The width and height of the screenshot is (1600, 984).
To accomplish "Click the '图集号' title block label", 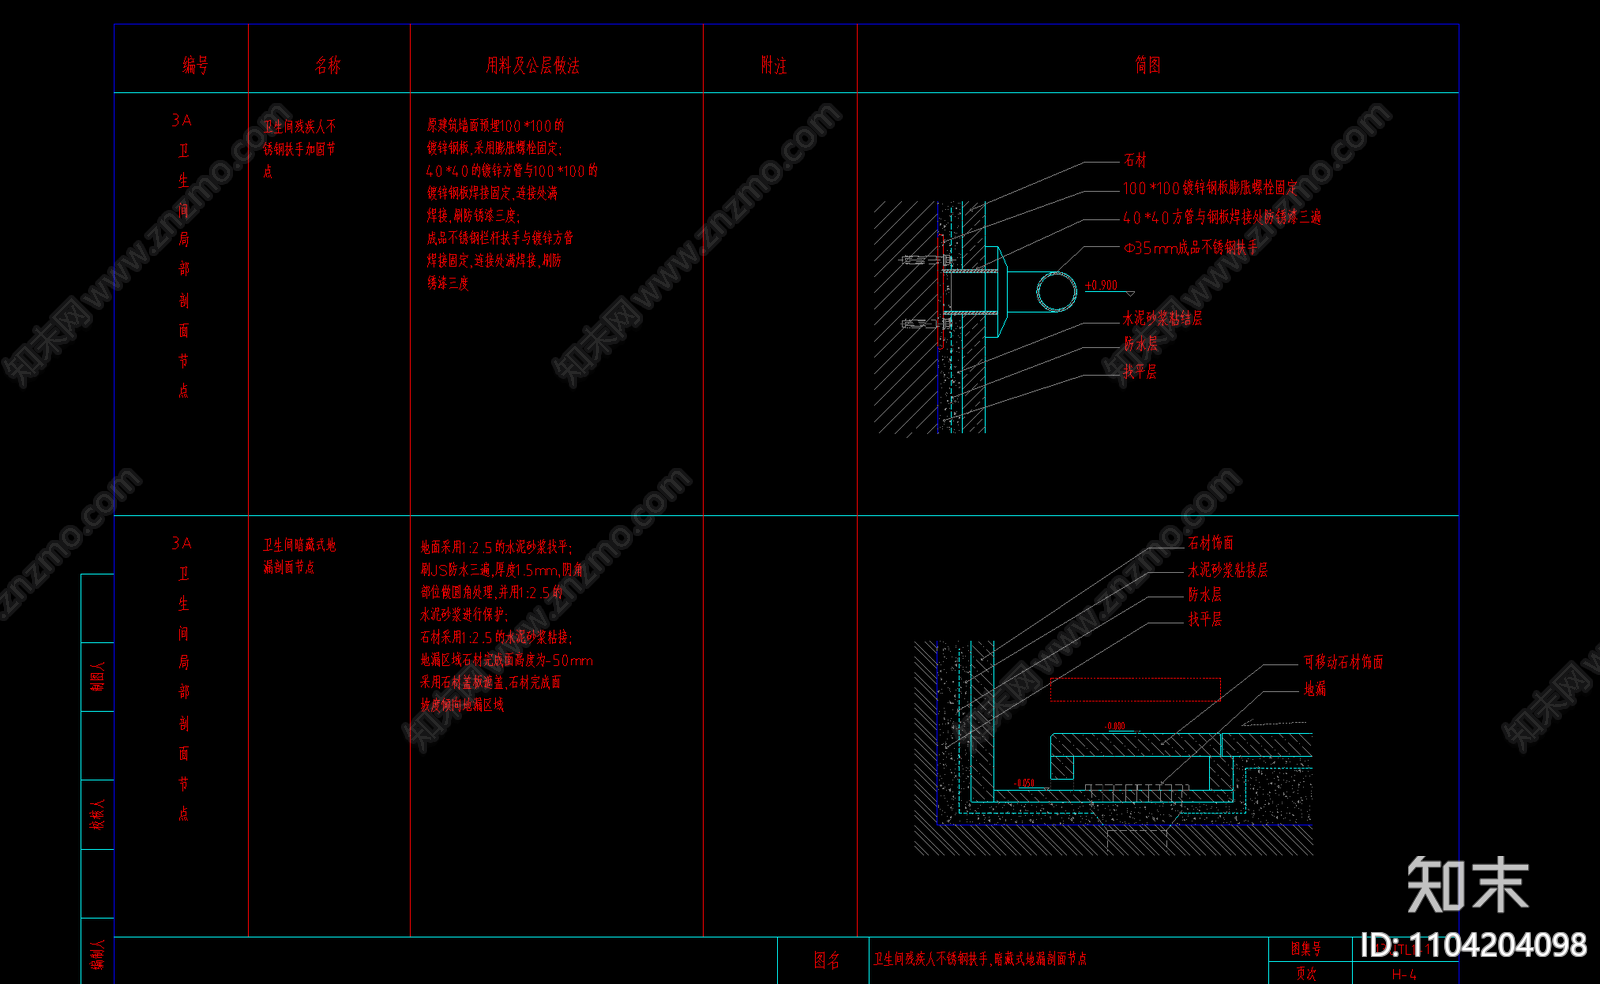I will [x=1306, y=948].
